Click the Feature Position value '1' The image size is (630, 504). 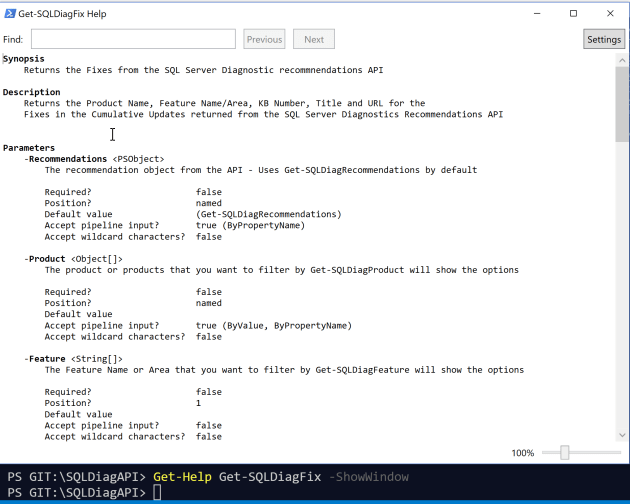pos(198,403)
